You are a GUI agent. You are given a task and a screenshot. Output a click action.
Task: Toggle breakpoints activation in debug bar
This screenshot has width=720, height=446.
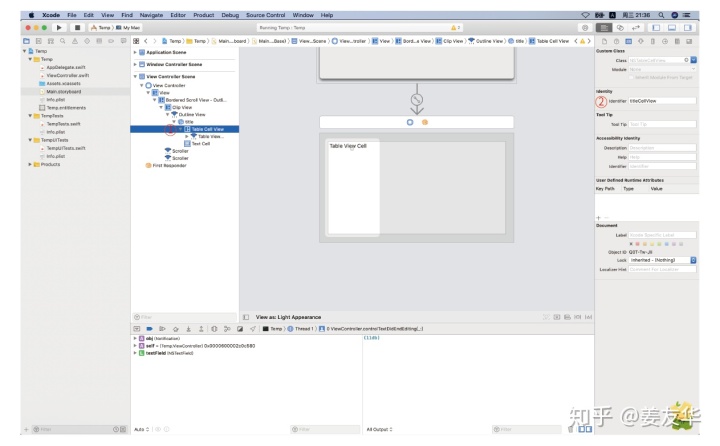tap(149, 329)
